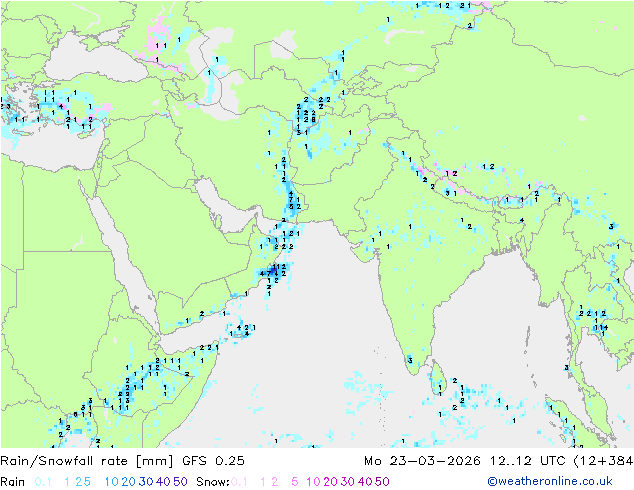Click the 'GFS 0.25' model label
634x490 pixels.
(213, 461)
